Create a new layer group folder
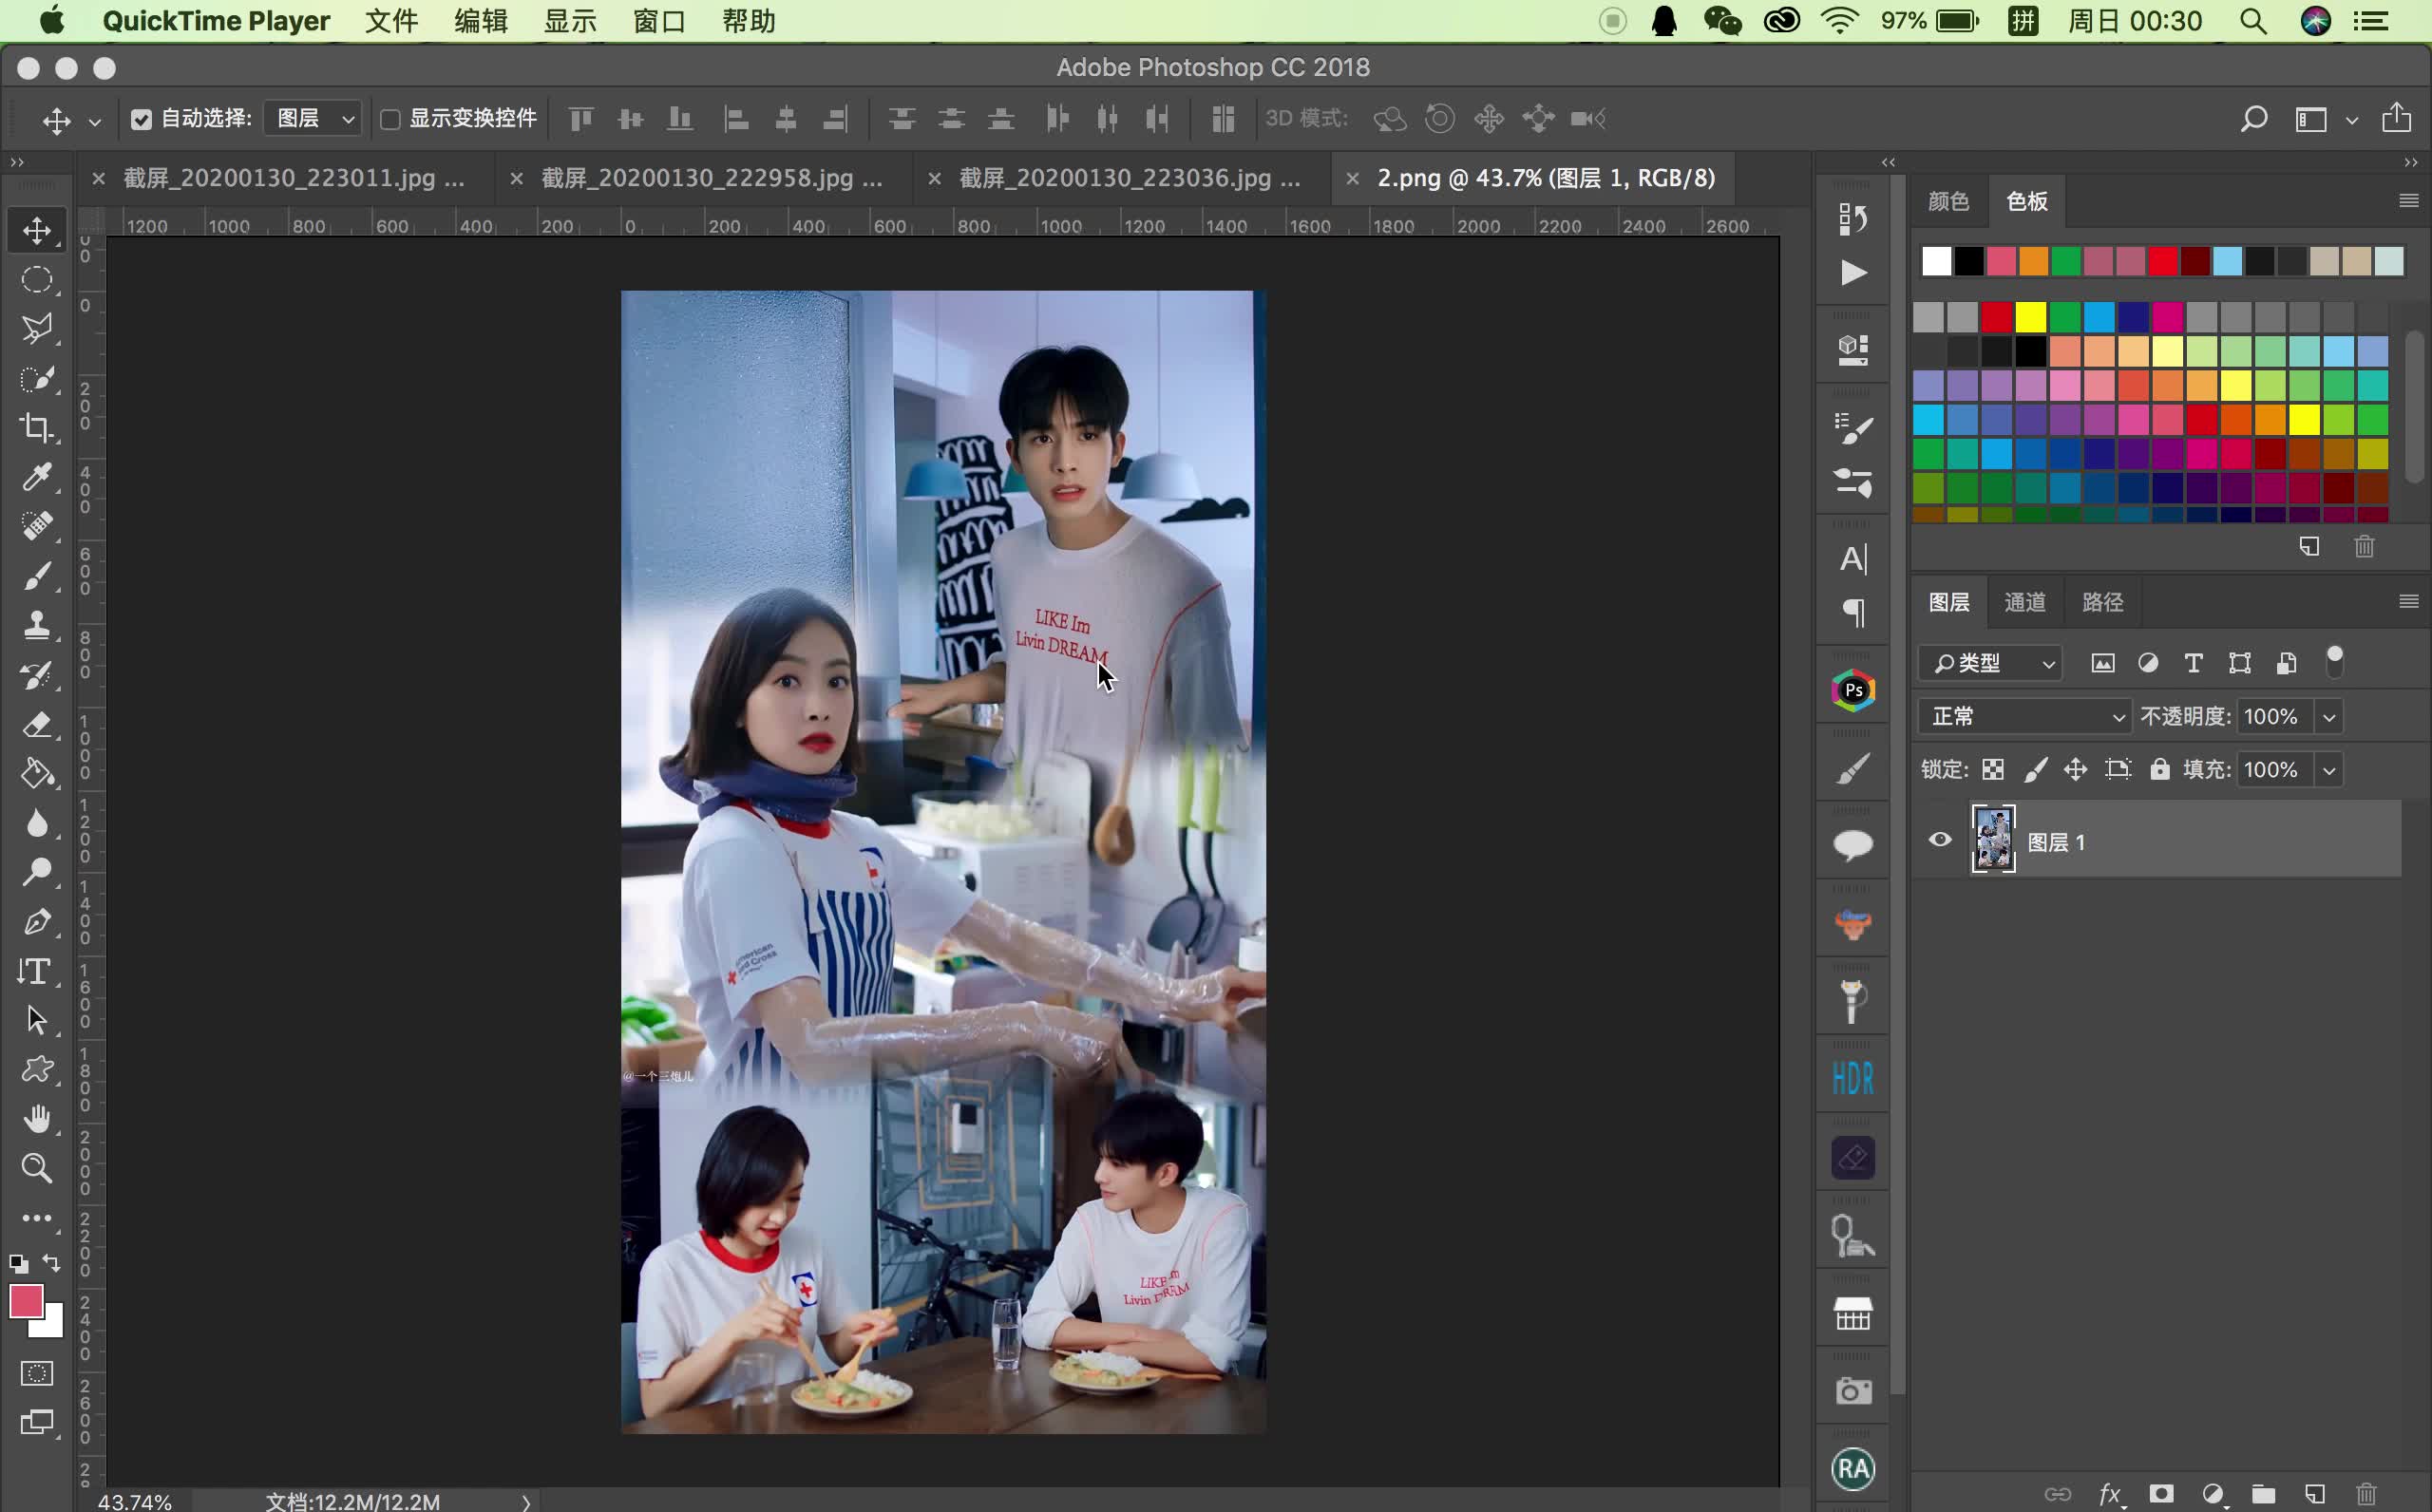 [x=2264, y=1494]
